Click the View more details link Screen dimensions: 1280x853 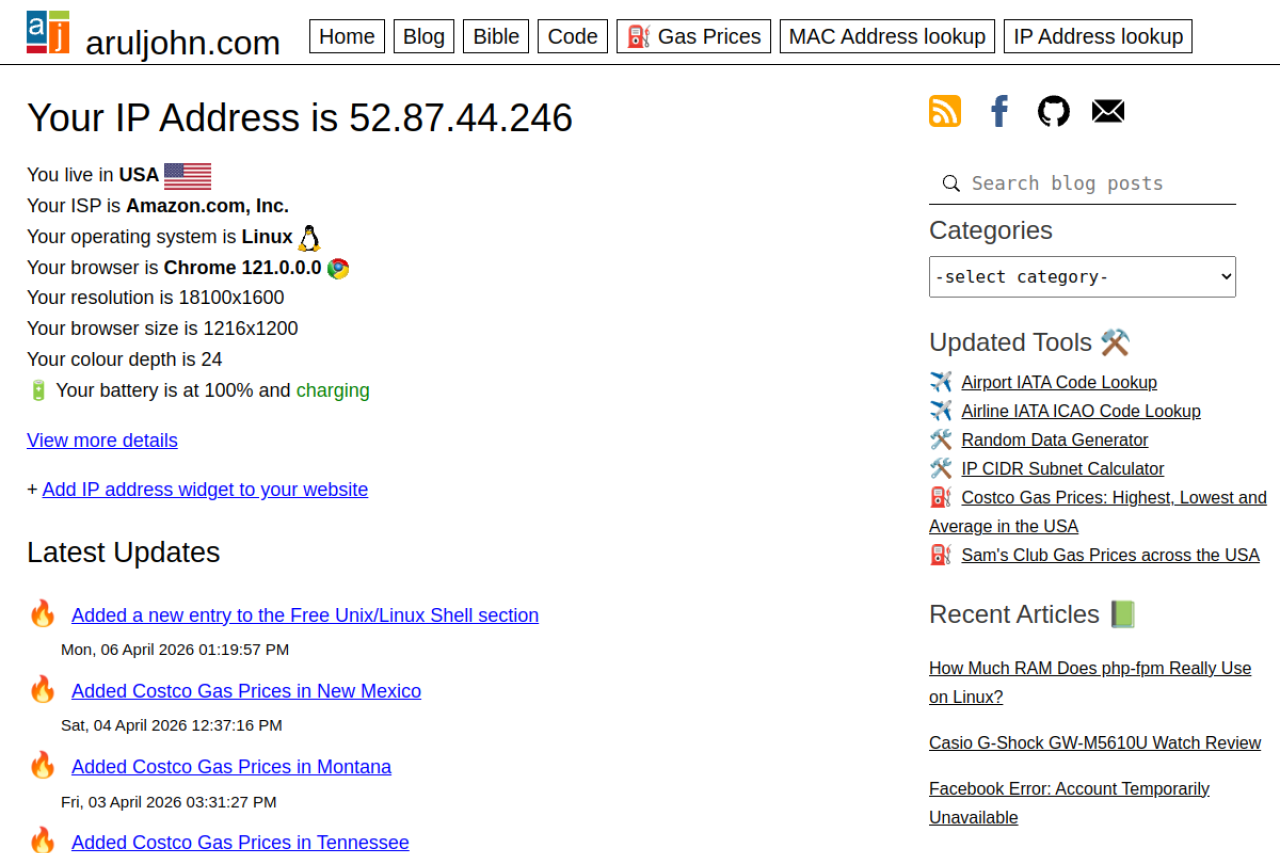point(102,440)
